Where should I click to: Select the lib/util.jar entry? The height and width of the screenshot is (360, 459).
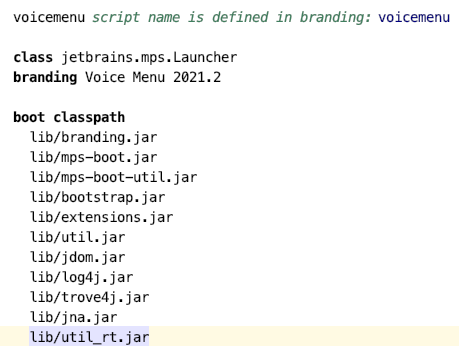point(77,237)
